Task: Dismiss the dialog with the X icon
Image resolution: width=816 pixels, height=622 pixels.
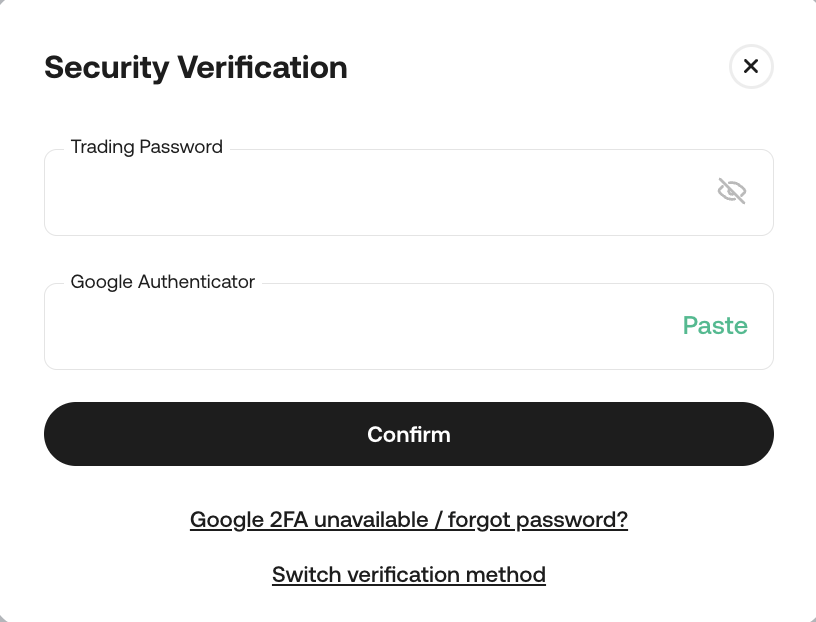Action: (751, 67)
